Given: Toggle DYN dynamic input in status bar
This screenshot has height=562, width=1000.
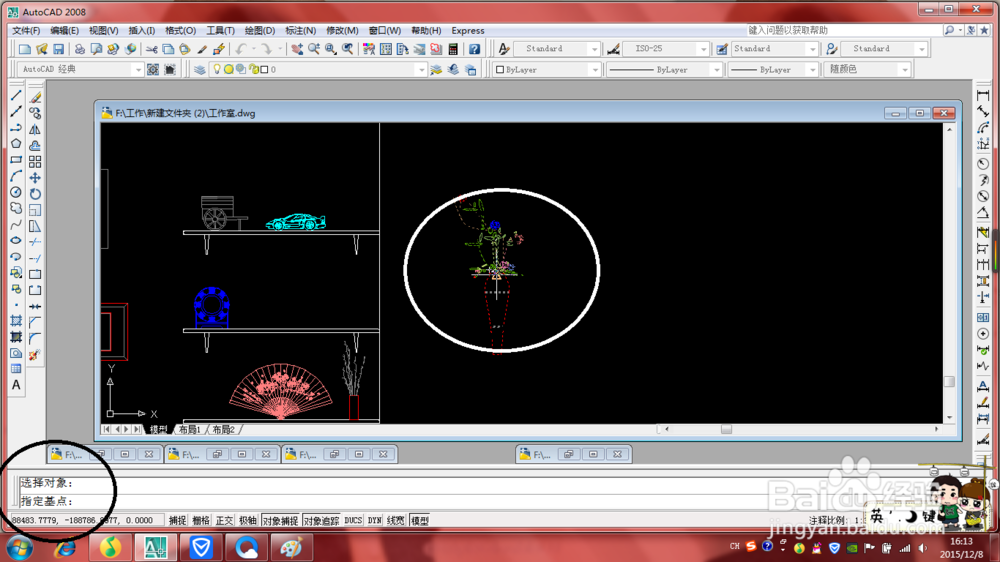Looking at the screenshot, I should pyautogui.click(x=374, y=521).
